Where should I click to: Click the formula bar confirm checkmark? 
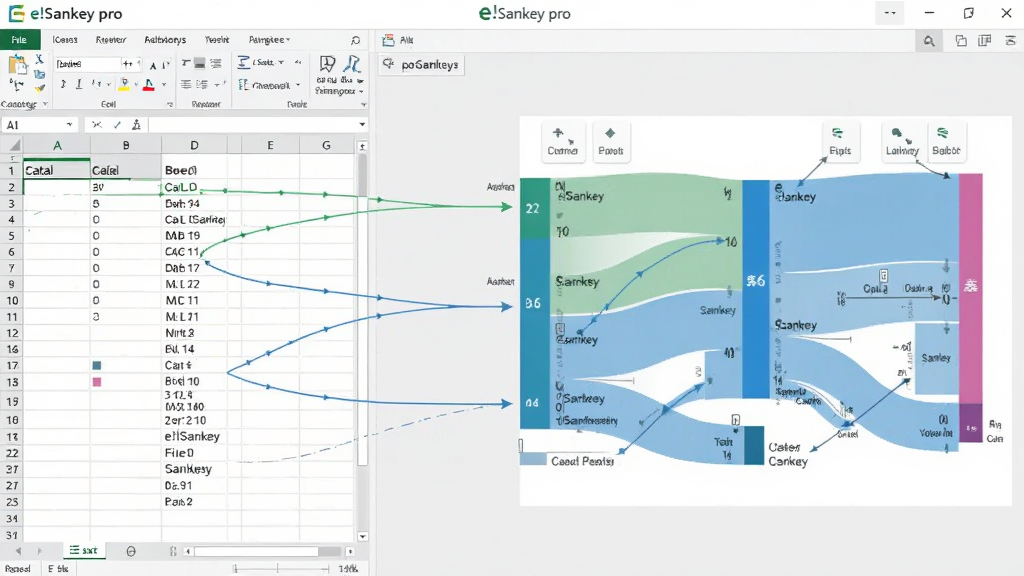click(117, 125)
